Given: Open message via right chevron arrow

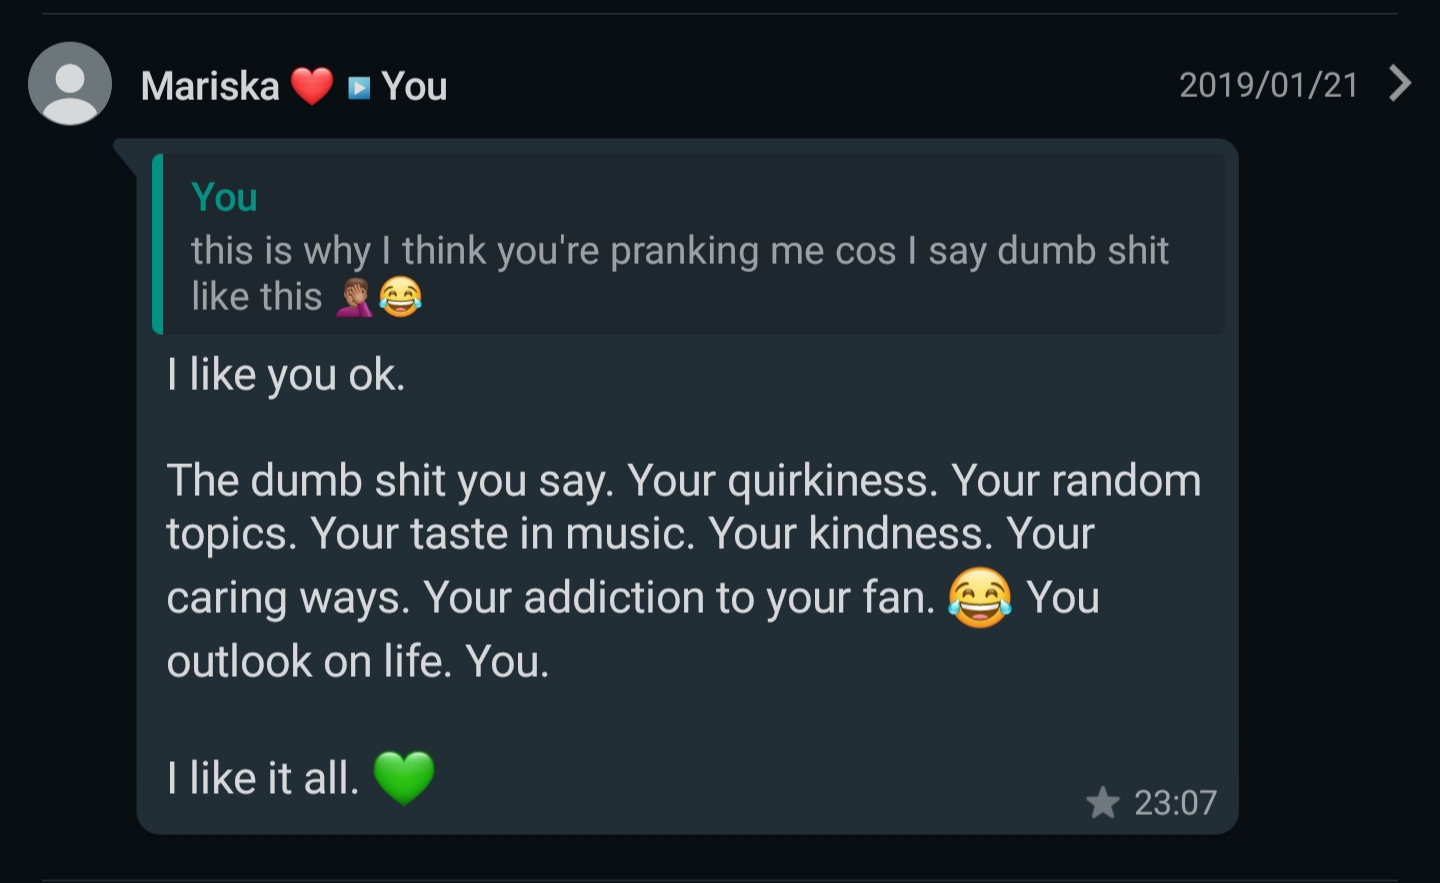Looking at the screenshot, I should [1400, 84].
